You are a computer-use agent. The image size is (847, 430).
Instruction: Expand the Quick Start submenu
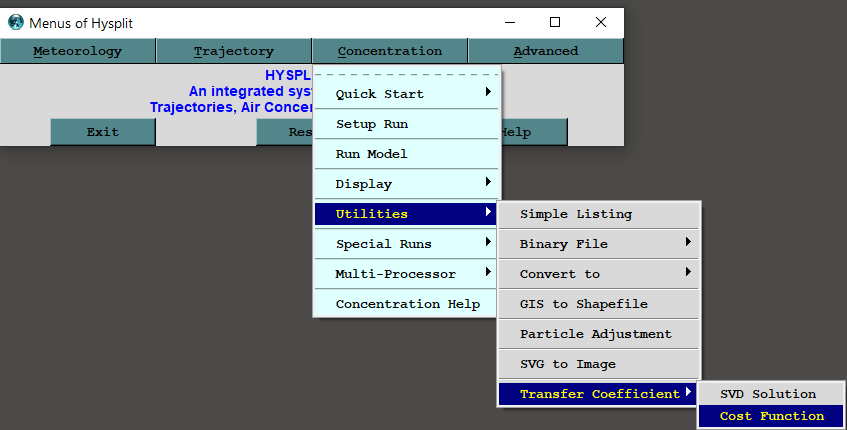click(406, 94)
